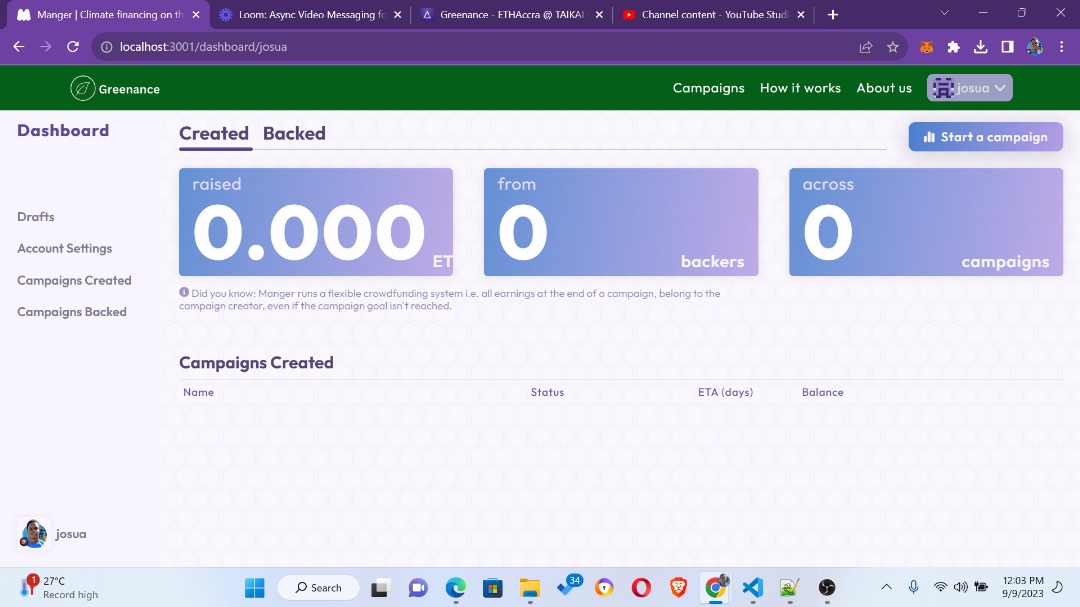
Task: Open File Explorer from the taskbar
Action: tap(530, 588)
